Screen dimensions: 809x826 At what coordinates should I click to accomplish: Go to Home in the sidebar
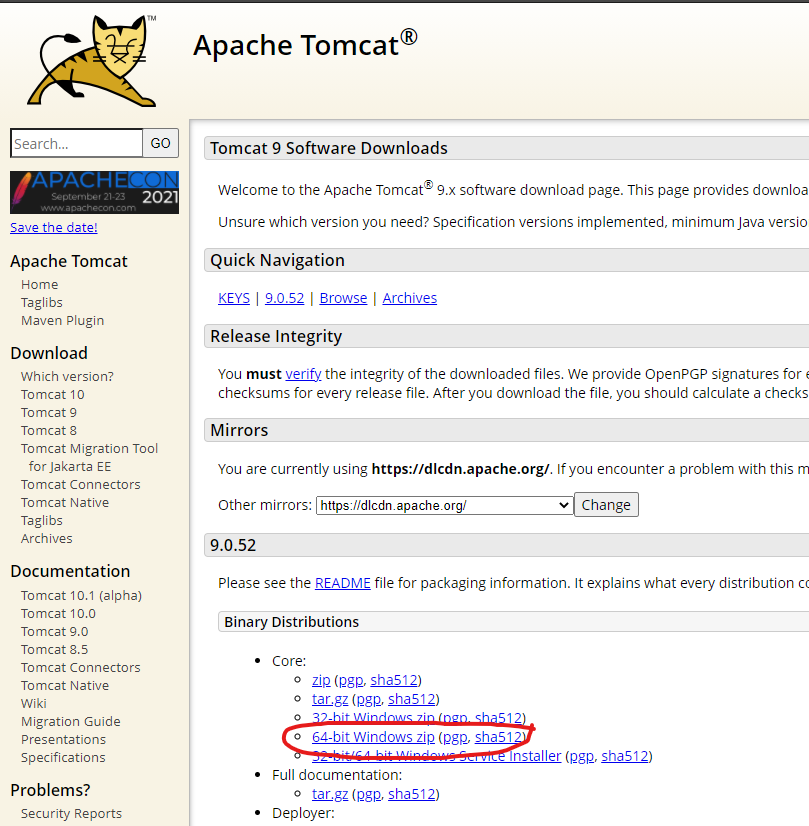[x=40, y=284]
